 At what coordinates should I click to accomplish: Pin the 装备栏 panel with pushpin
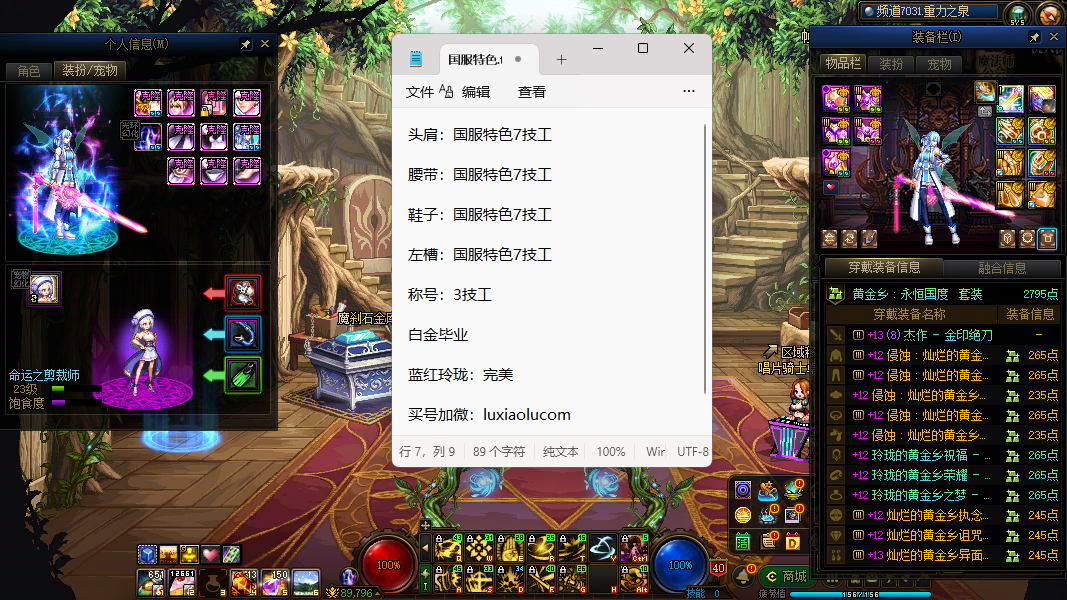[x=1034, y=37]
